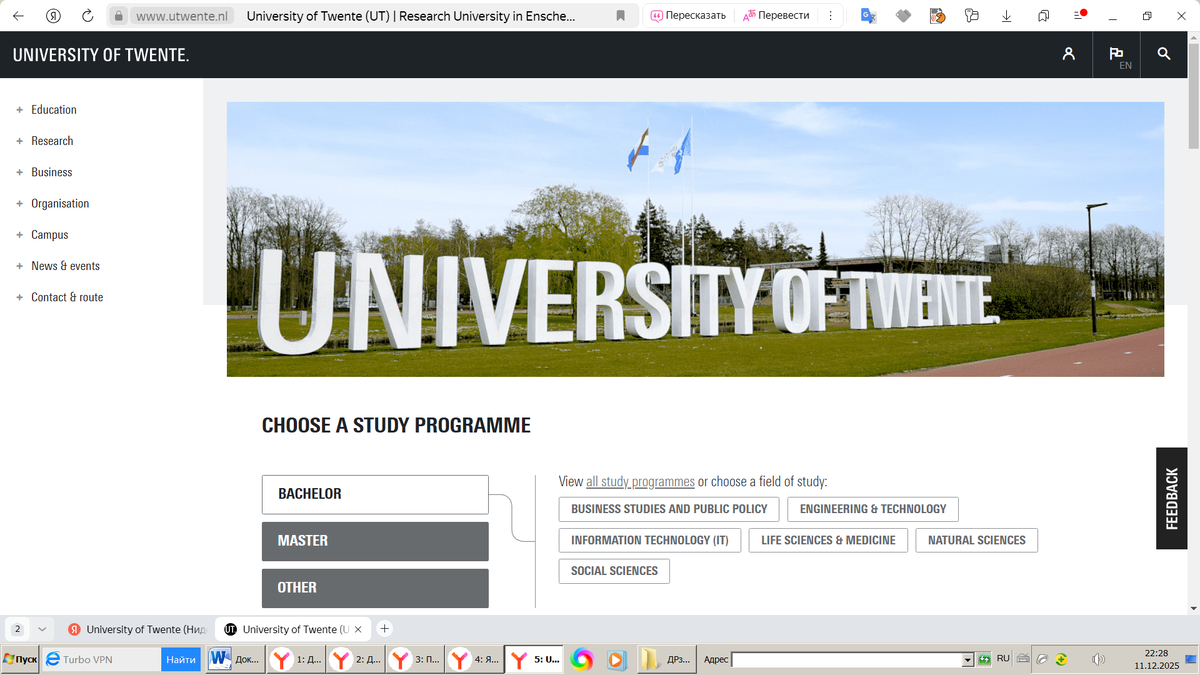Open the media player taskbar icon
1200x675 pixels.
tap(617, 660)
